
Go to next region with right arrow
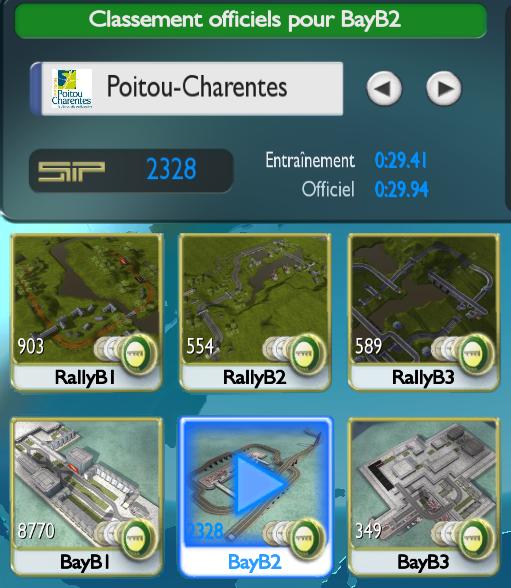pyautogui.click(x=444, y=88)
